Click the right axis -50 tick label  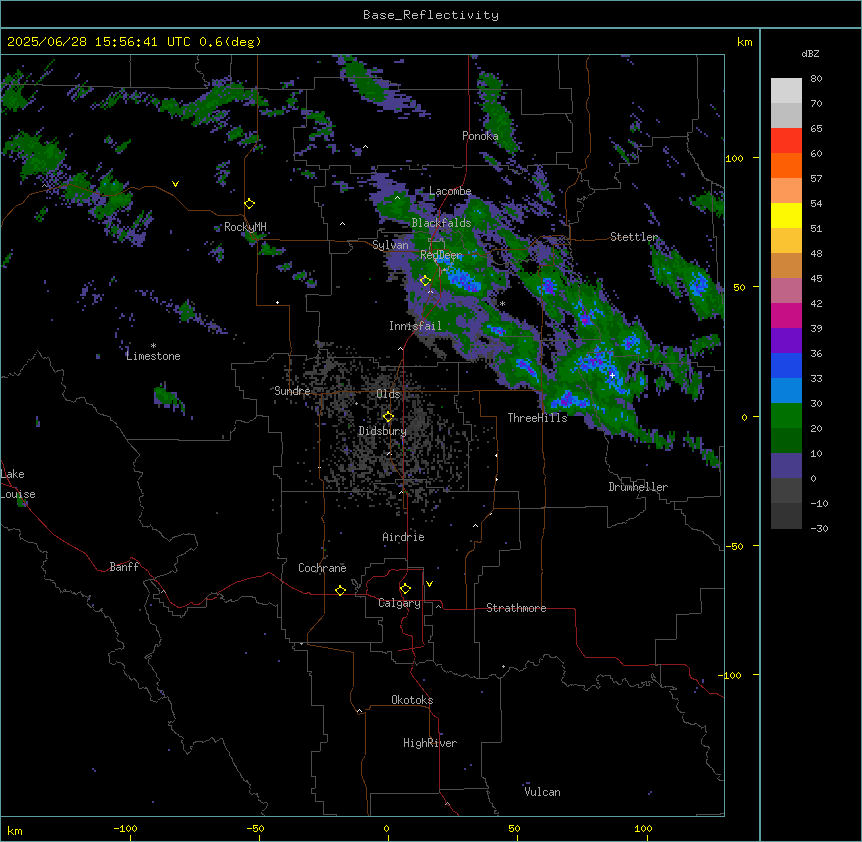point(734,546)
